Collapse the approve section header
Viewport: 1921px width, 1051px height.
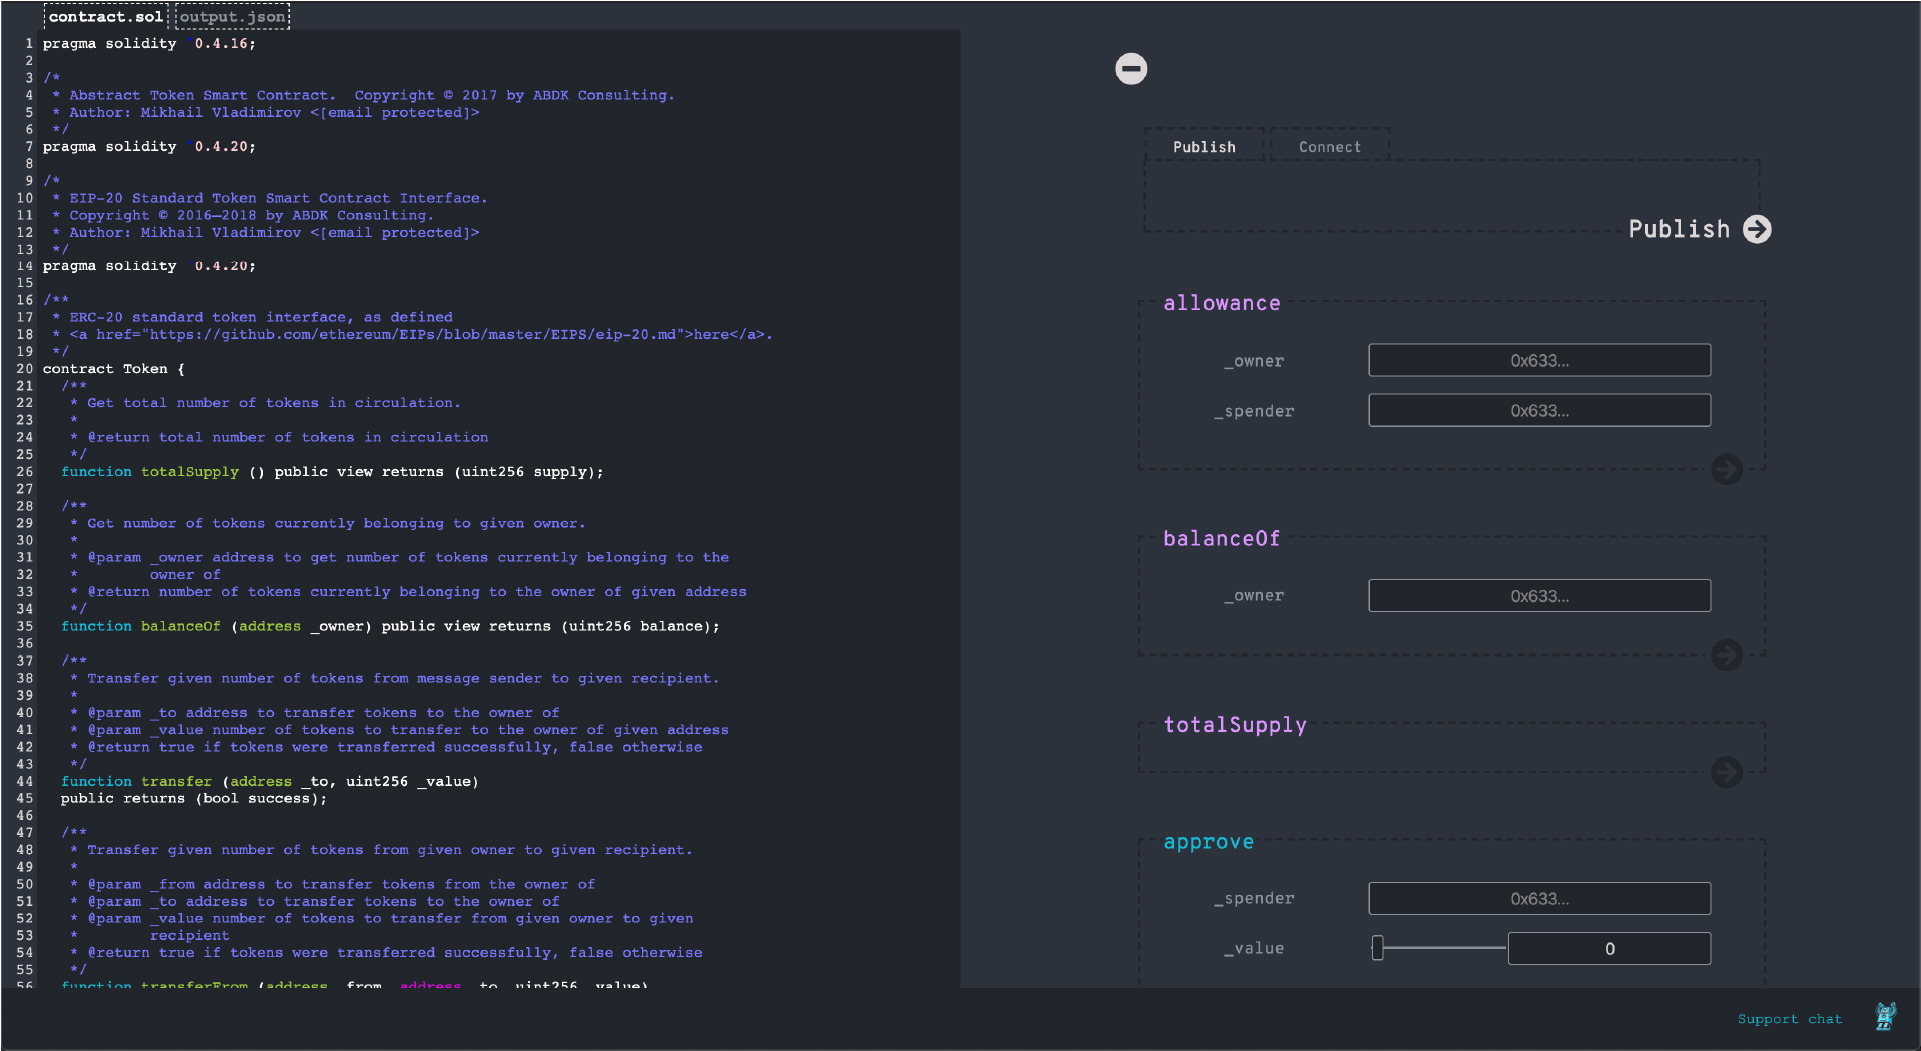pos(1209,842)
